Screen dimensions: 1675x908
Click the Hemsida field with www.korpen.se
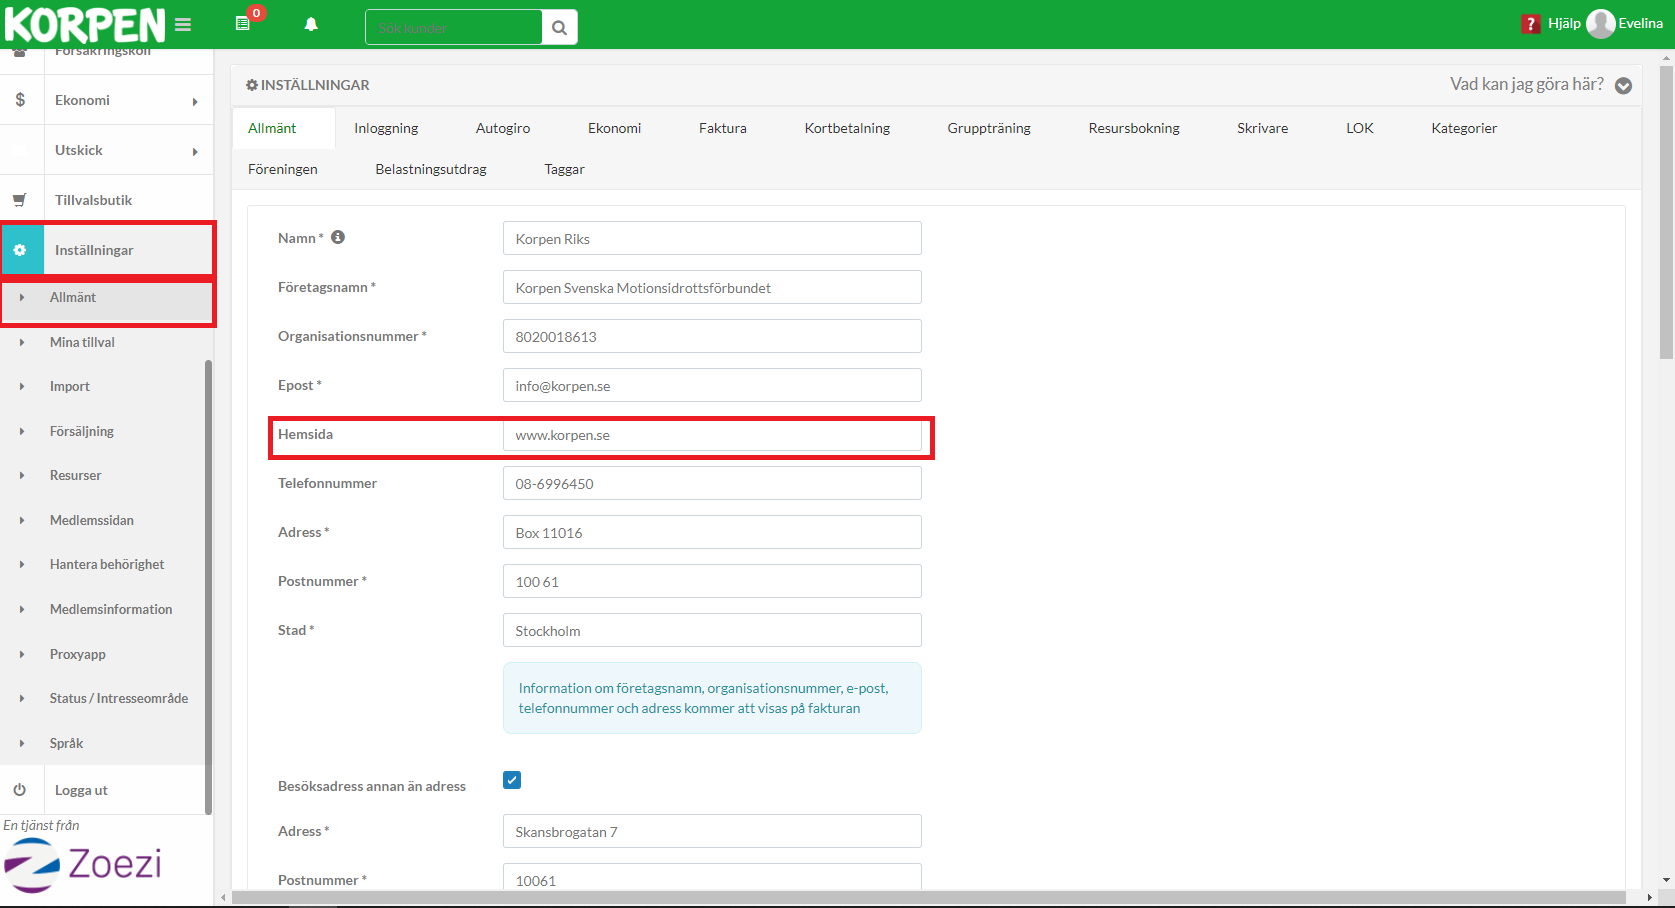pyautogui.click(x=712, y=435)
